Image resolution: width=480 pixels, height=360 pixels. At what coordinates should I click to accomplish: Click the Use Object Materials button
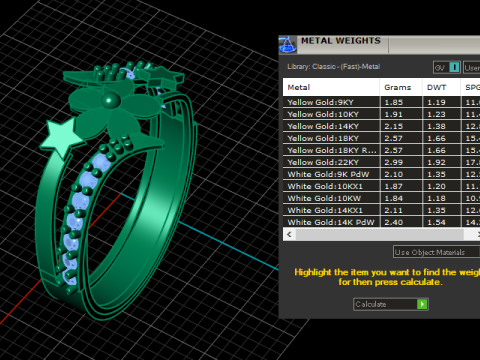436,252
